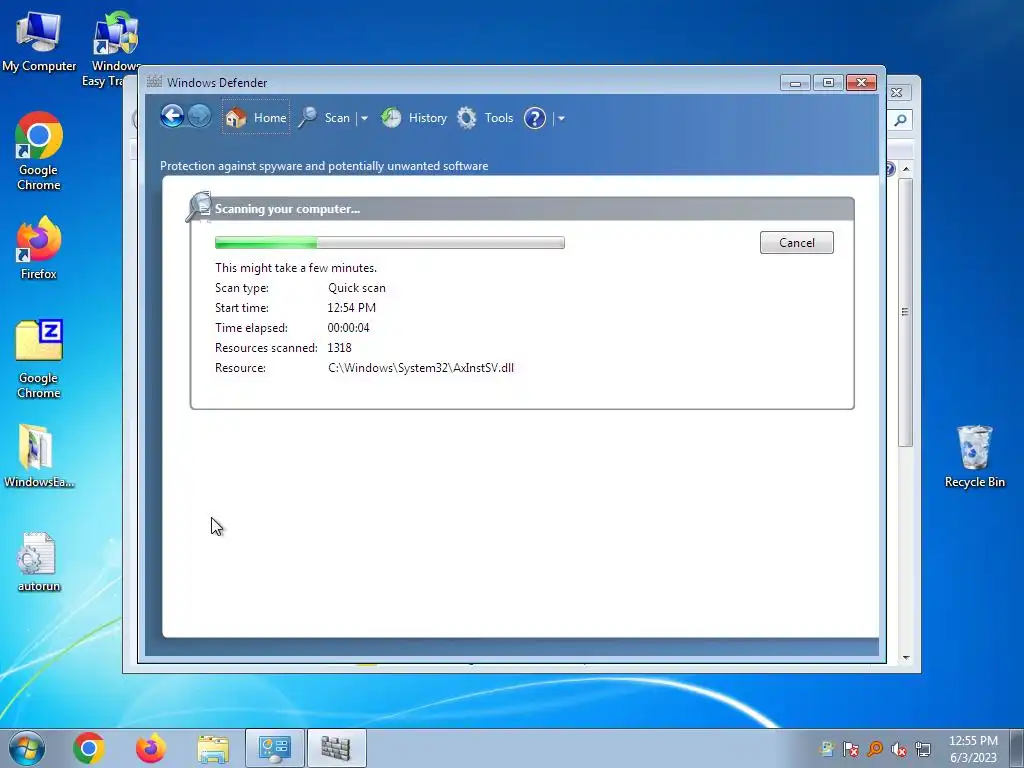The height and width of the screenshot is (768, 1024).
Task: Switch to the Control Panel taskbar button
Action: pos(275,748)
